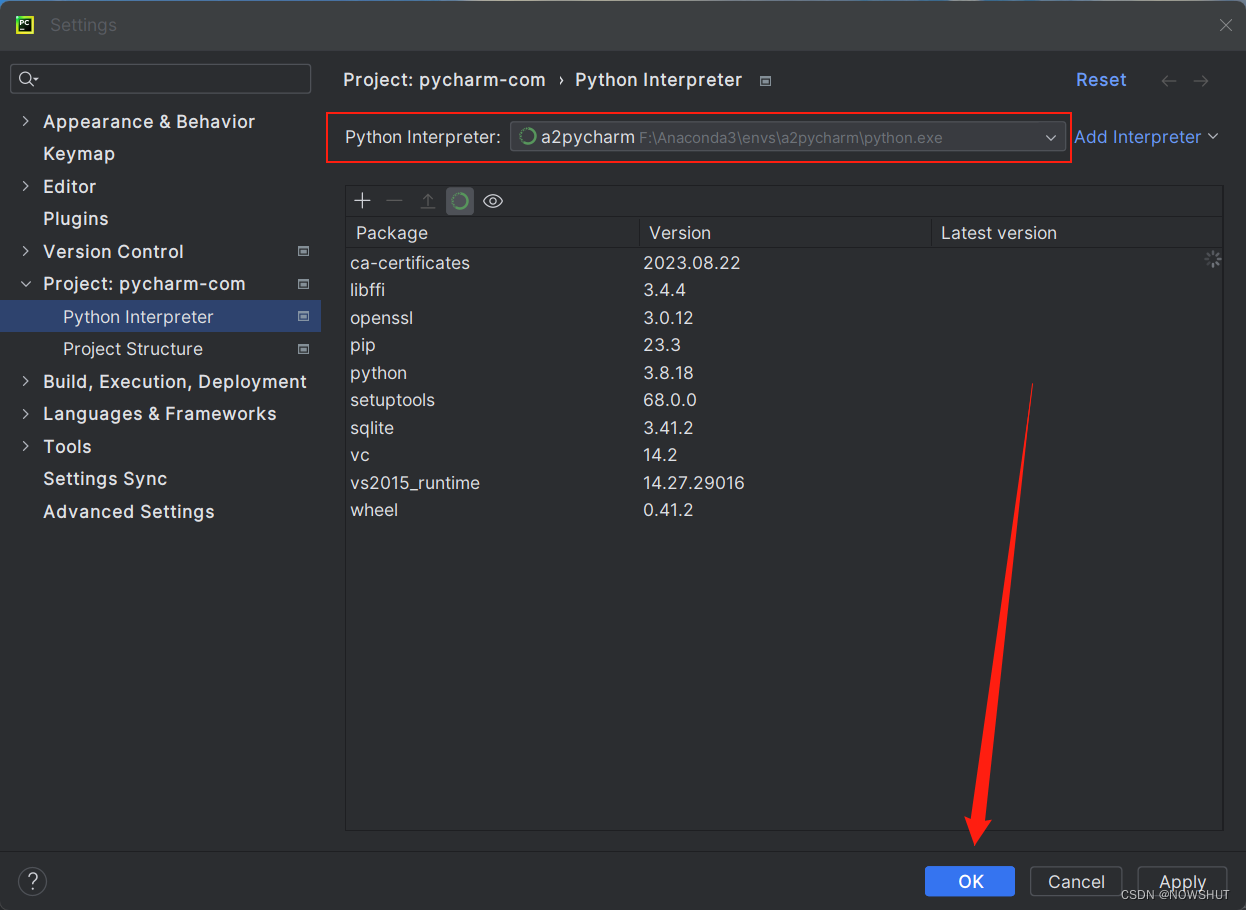Select the setuptools package row
Image resolution: width=1246 pixels, height=910 pixels.
click(784, 400)
